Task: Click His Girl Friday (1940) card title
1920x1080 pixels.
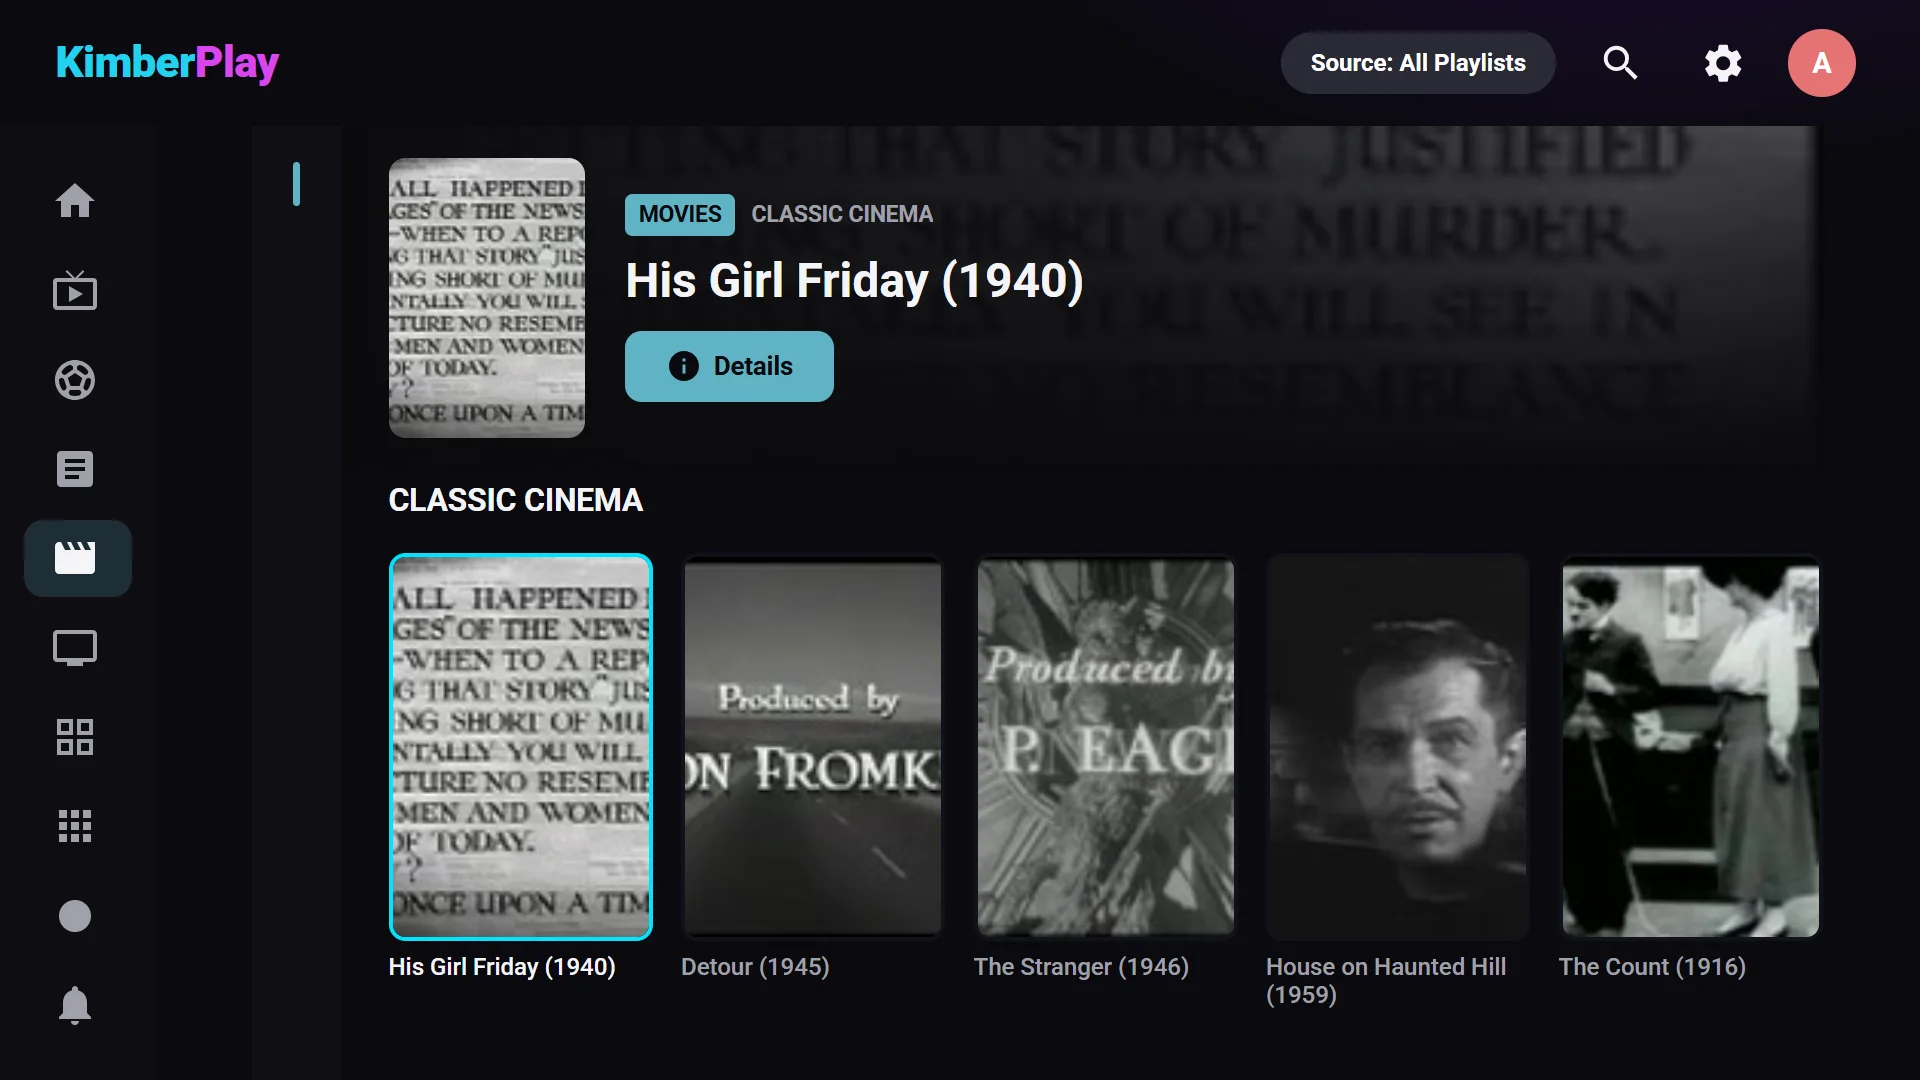Action: (502, 967)
